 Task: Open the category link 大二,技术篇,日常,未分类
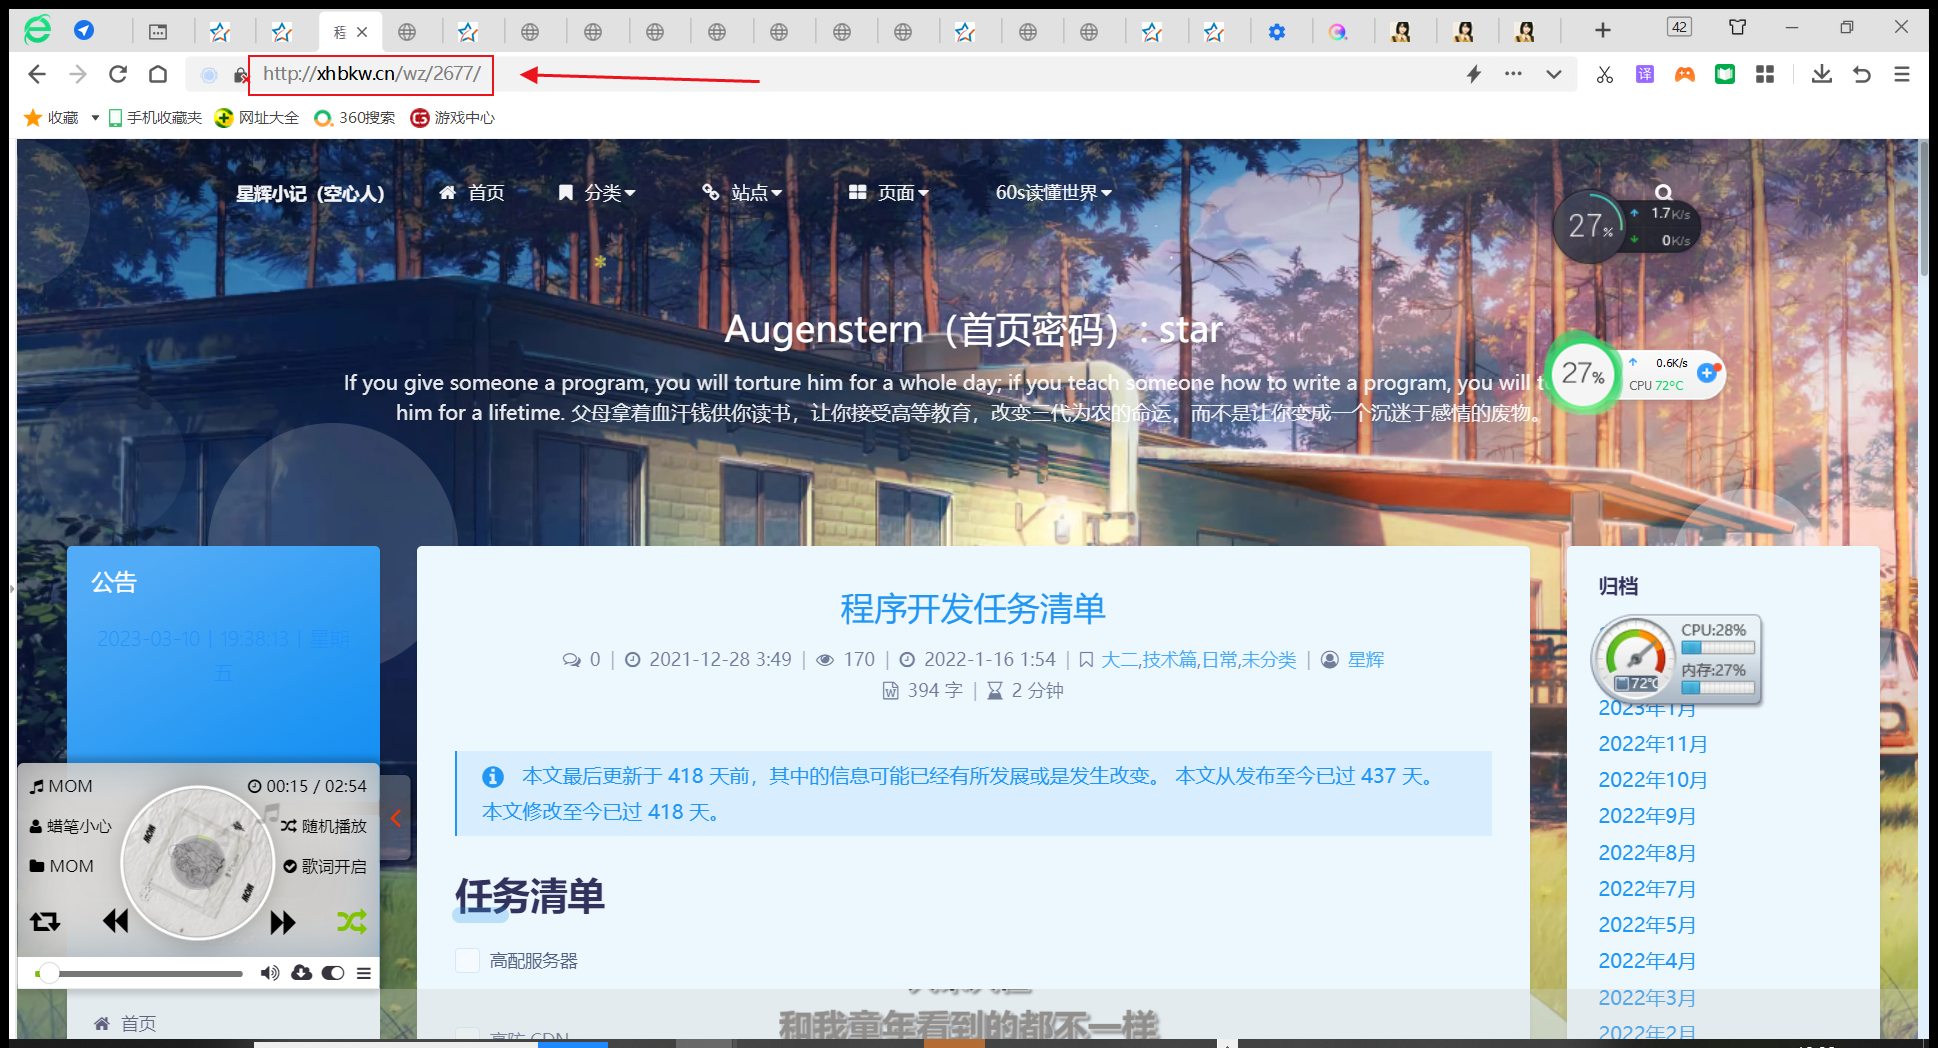point(1198,660)
